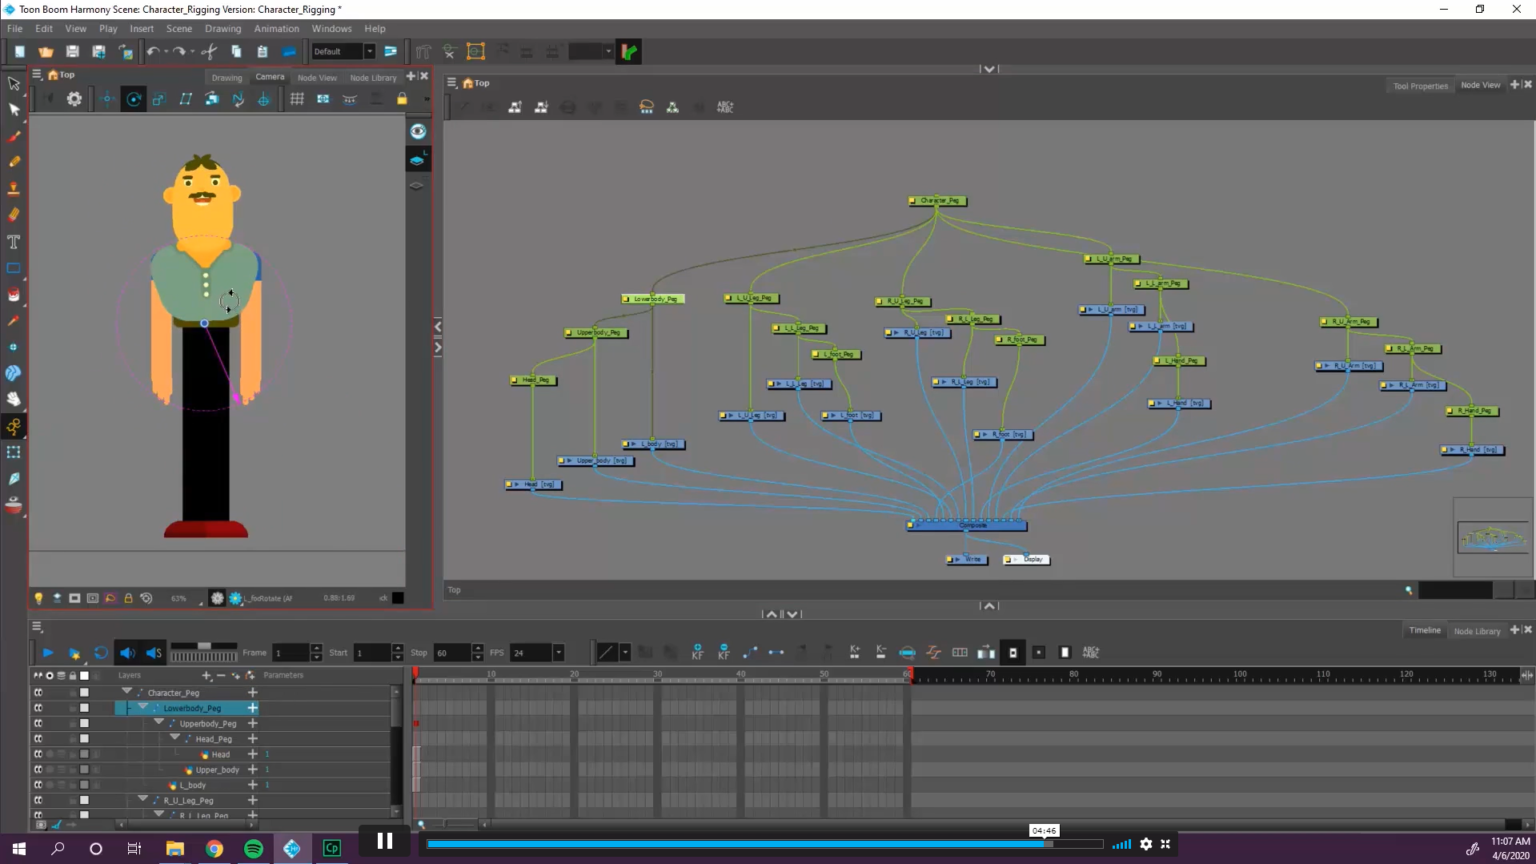Open the Windows menu

[332, 29]
